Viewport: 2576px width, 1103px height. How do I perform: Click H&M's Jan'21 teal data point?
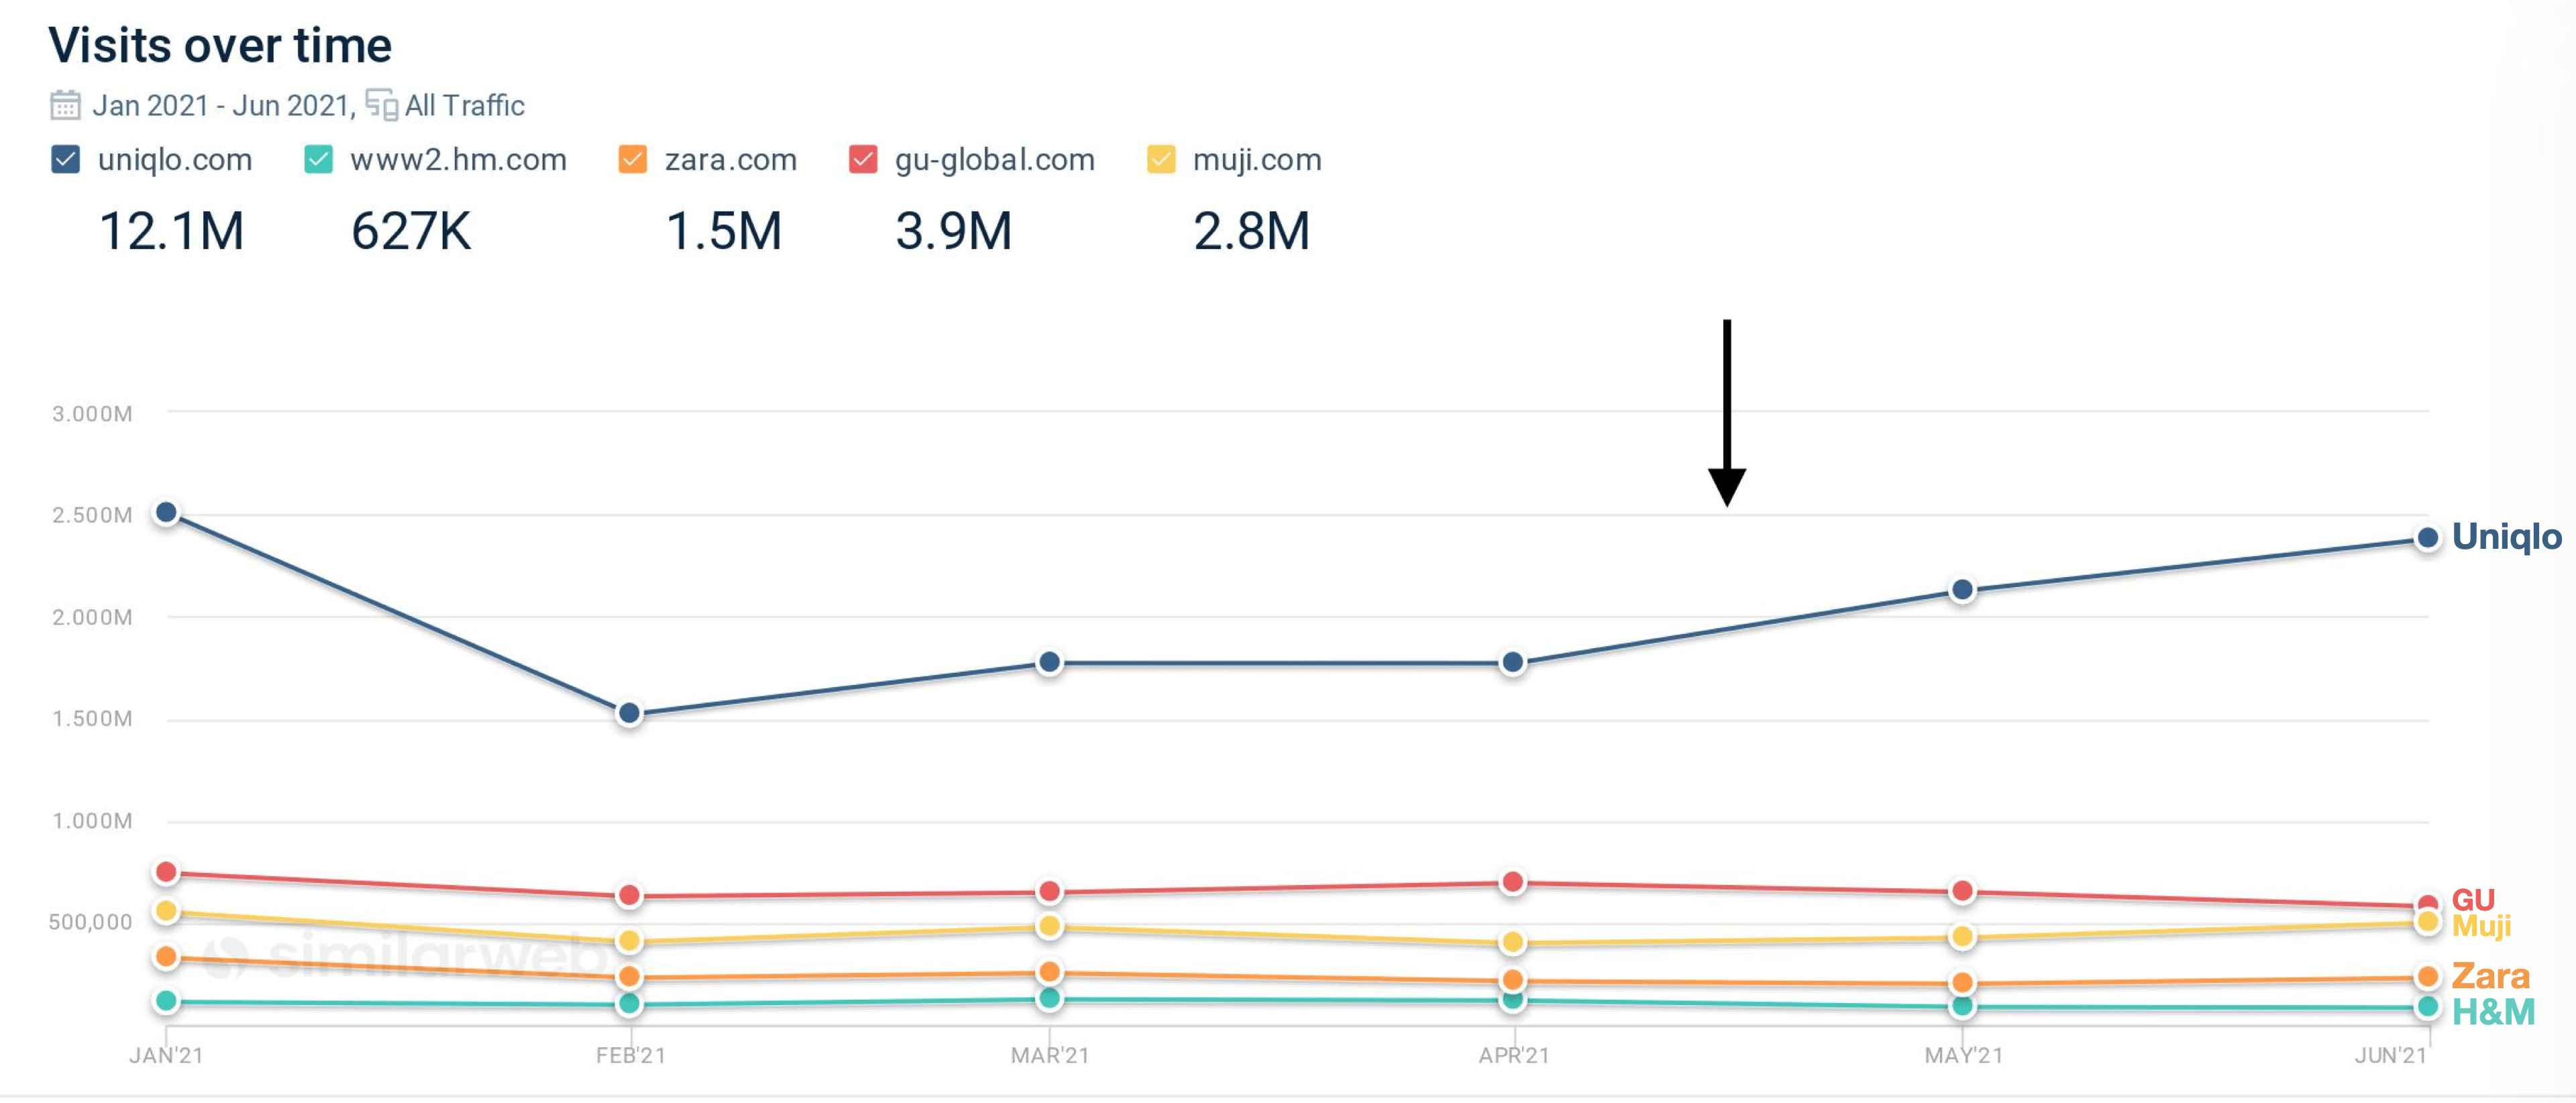coord(167,1001)
